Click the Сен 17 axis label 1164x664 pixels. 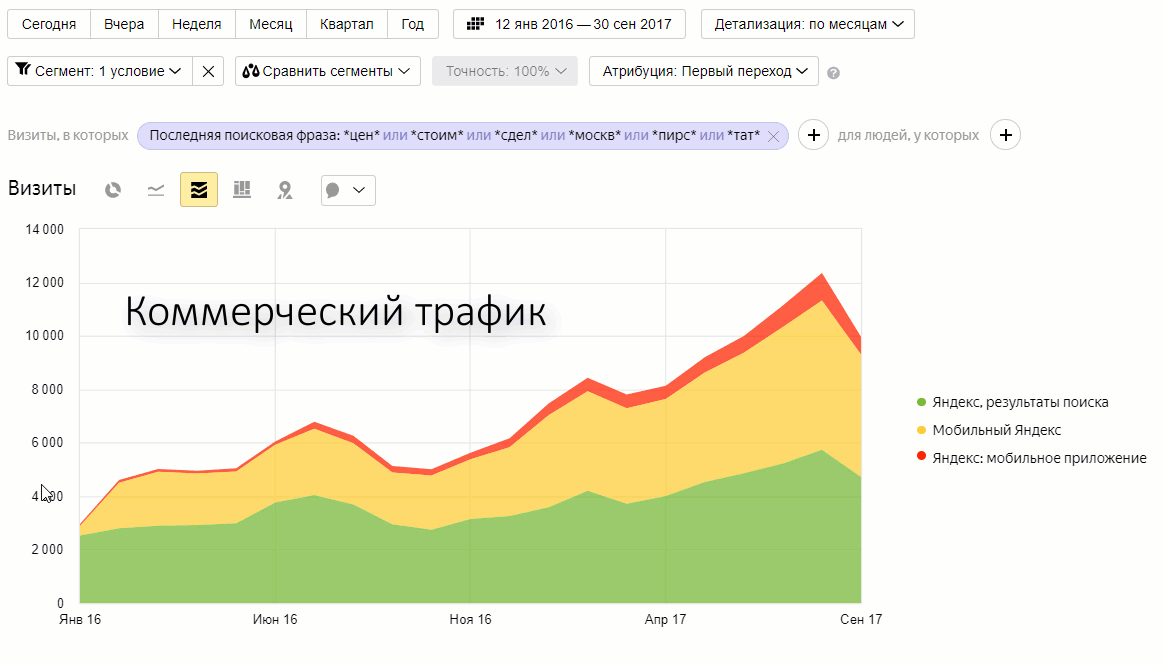[x=861, y=619]
